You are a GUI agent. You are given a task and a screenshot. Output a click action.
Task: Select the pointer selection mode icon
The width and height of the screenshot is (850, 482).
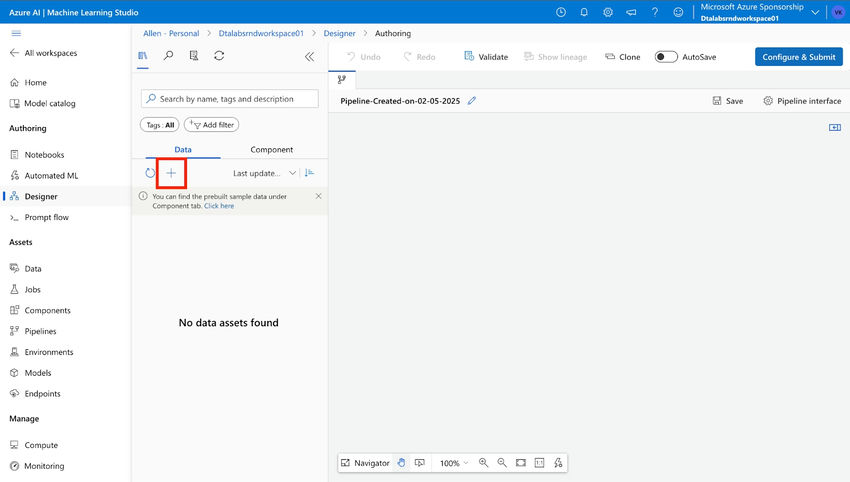420,462
